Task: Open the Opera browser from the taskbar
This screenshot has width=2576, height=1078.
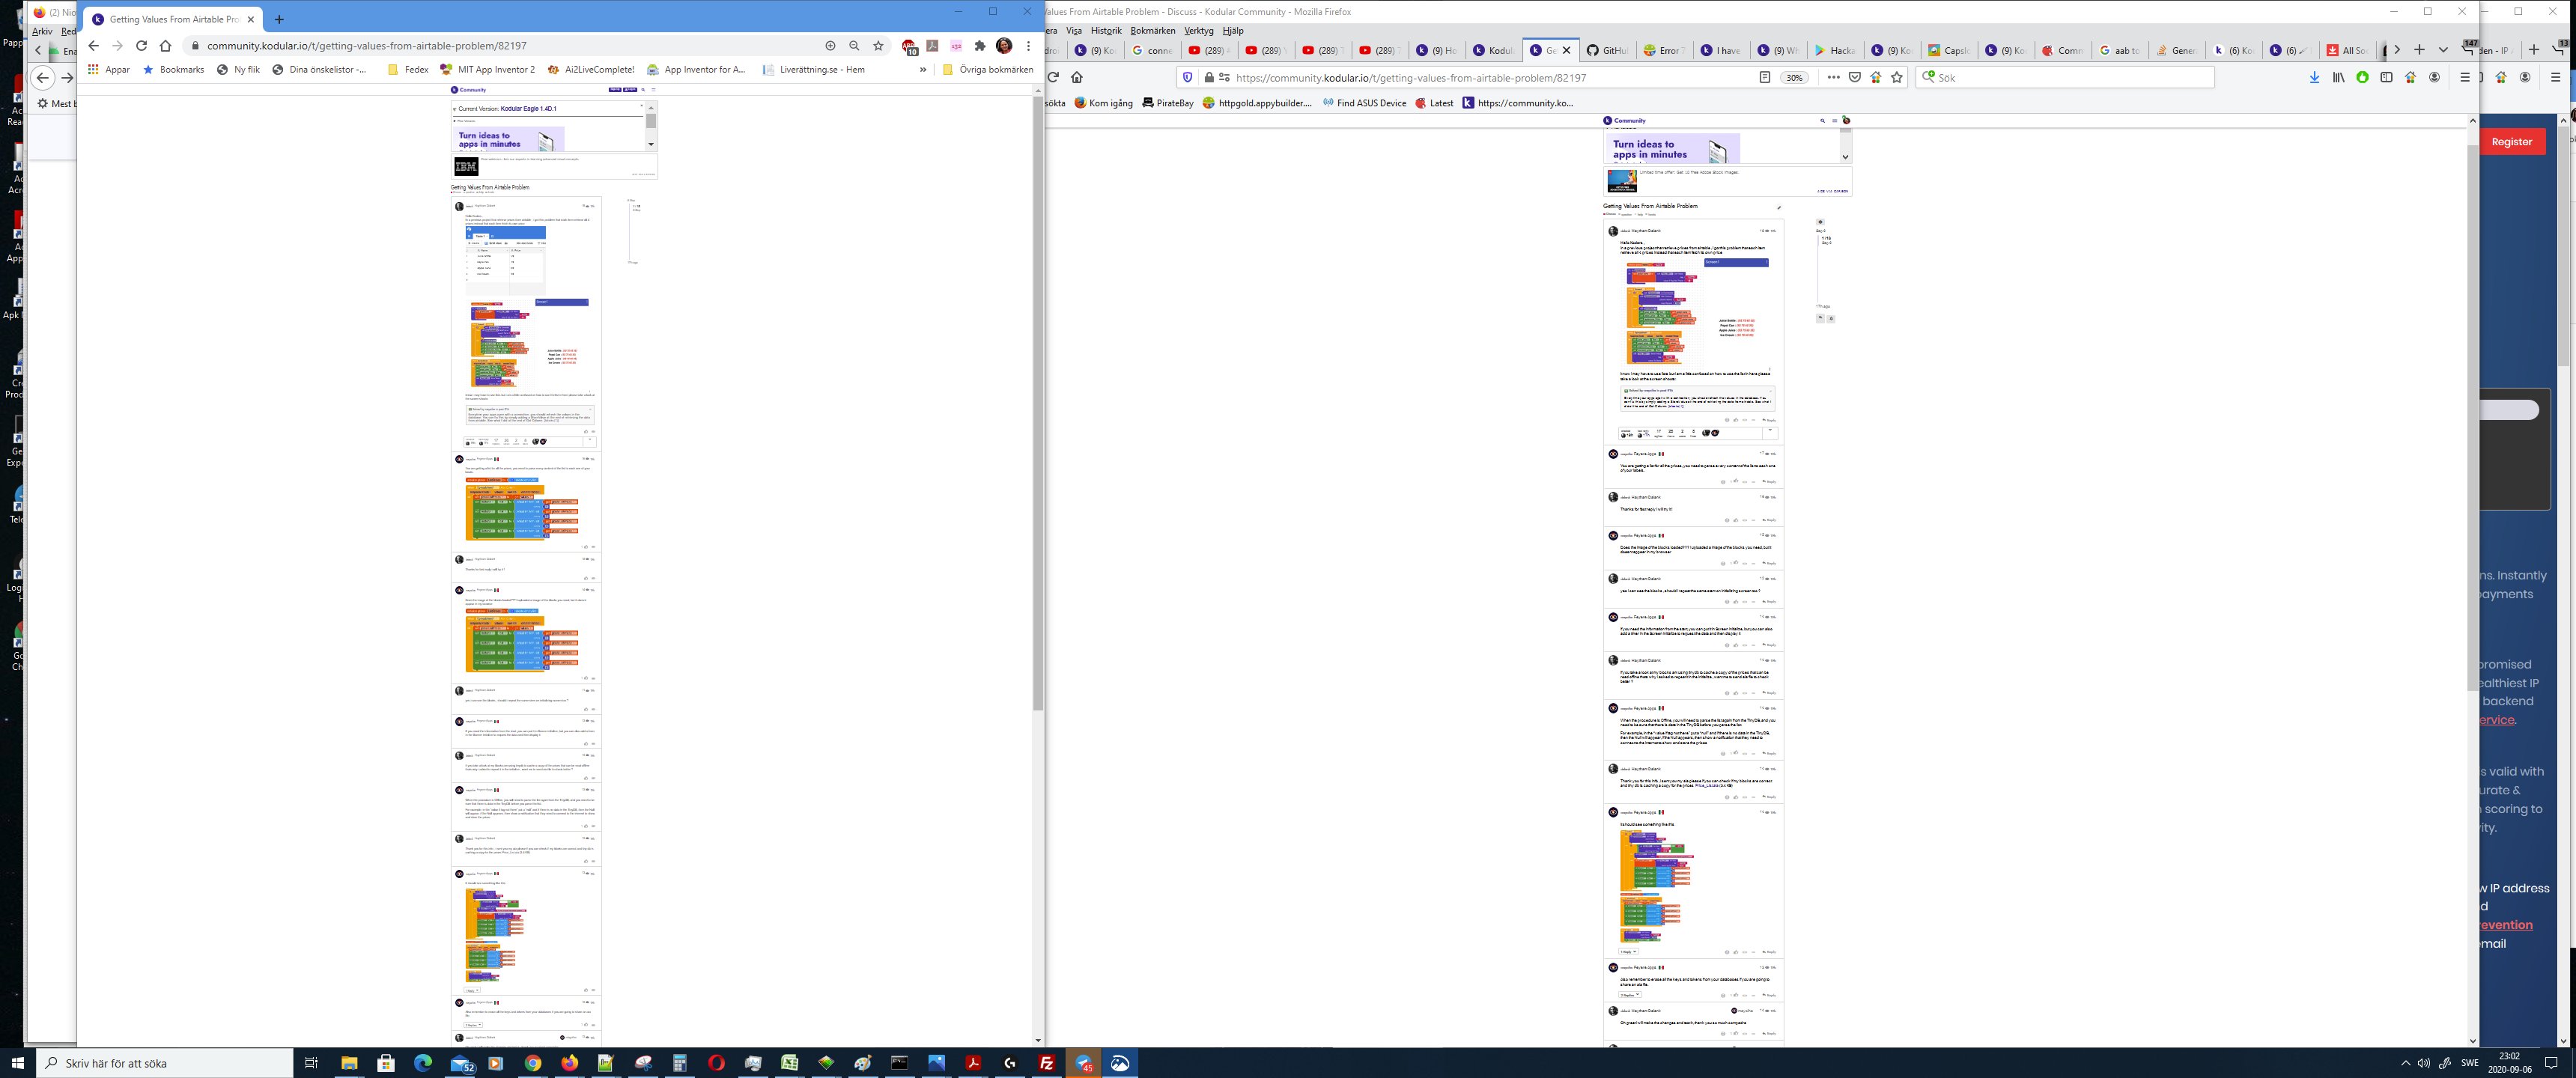Action: pos(716,1063)
